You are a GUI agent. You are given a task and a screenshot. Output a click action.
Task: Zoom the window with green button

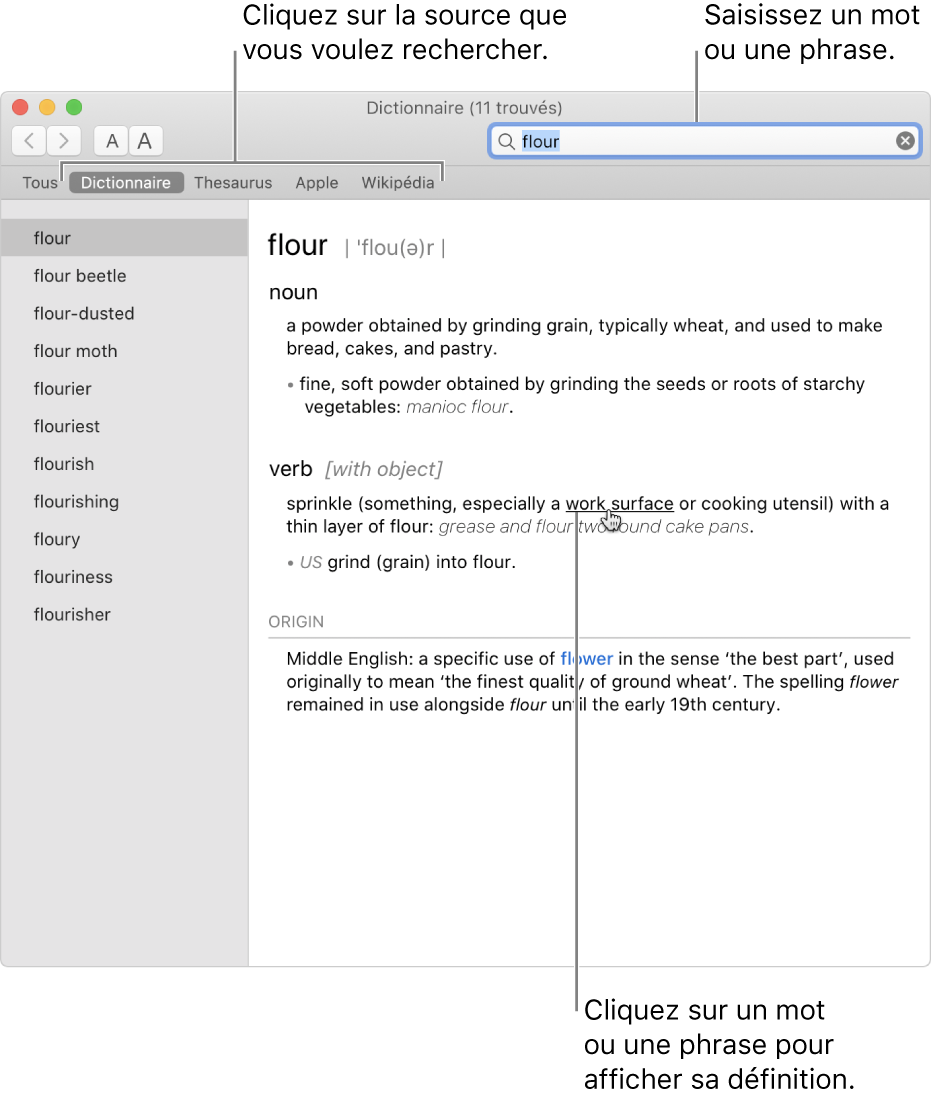pos(74,107)
